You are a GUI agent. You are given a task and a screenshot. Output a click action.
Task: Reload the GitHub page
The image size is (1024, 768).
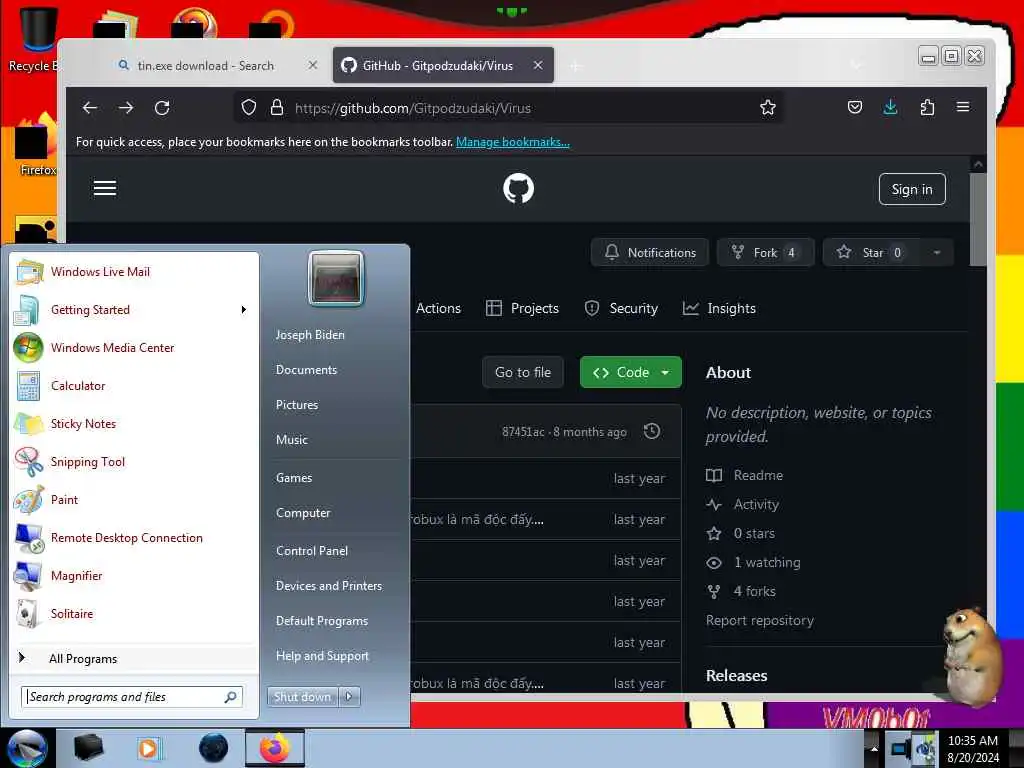(x=162, y=108)
